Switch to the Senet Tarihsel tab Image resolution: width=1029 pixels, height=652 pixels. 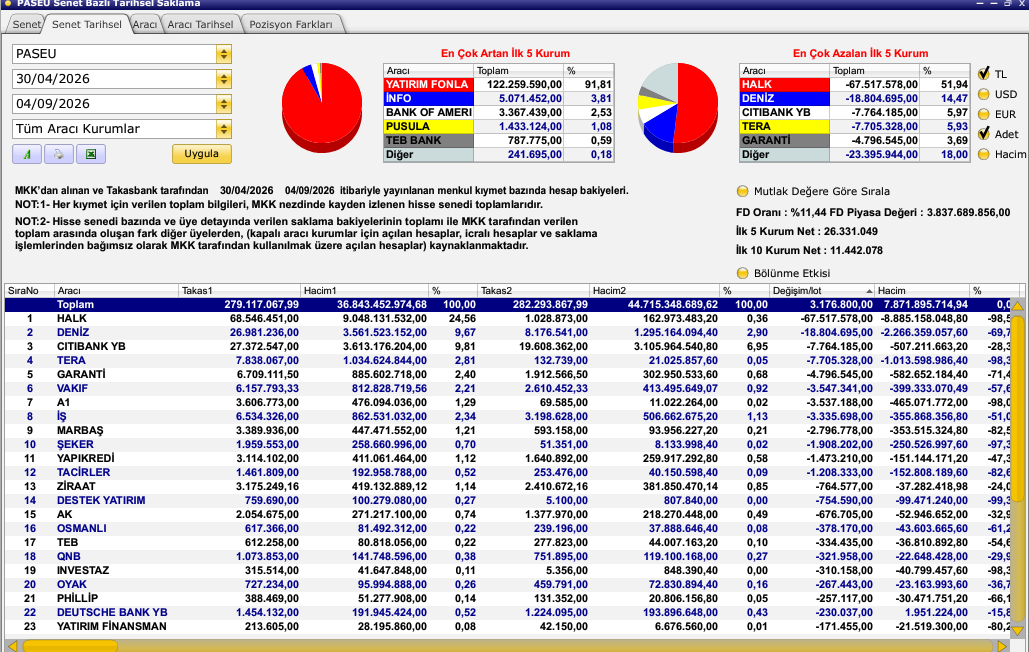point(87,24)
